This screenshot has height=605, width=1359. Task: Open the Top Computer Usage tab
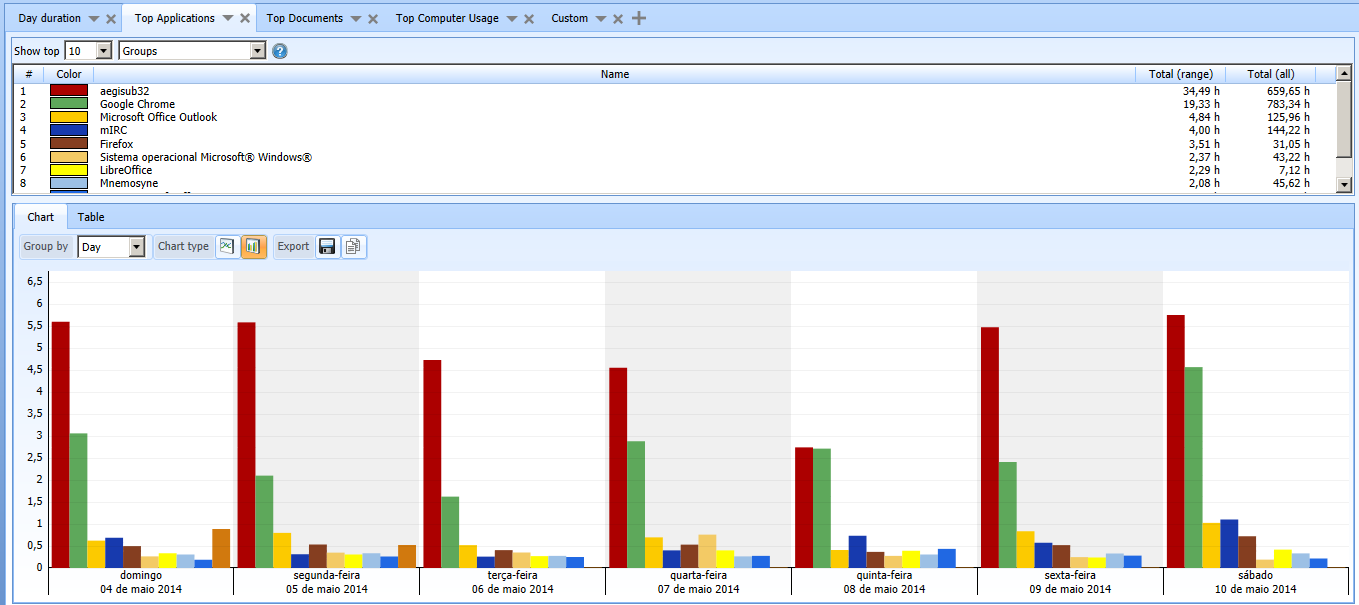[x=447, y=18]
